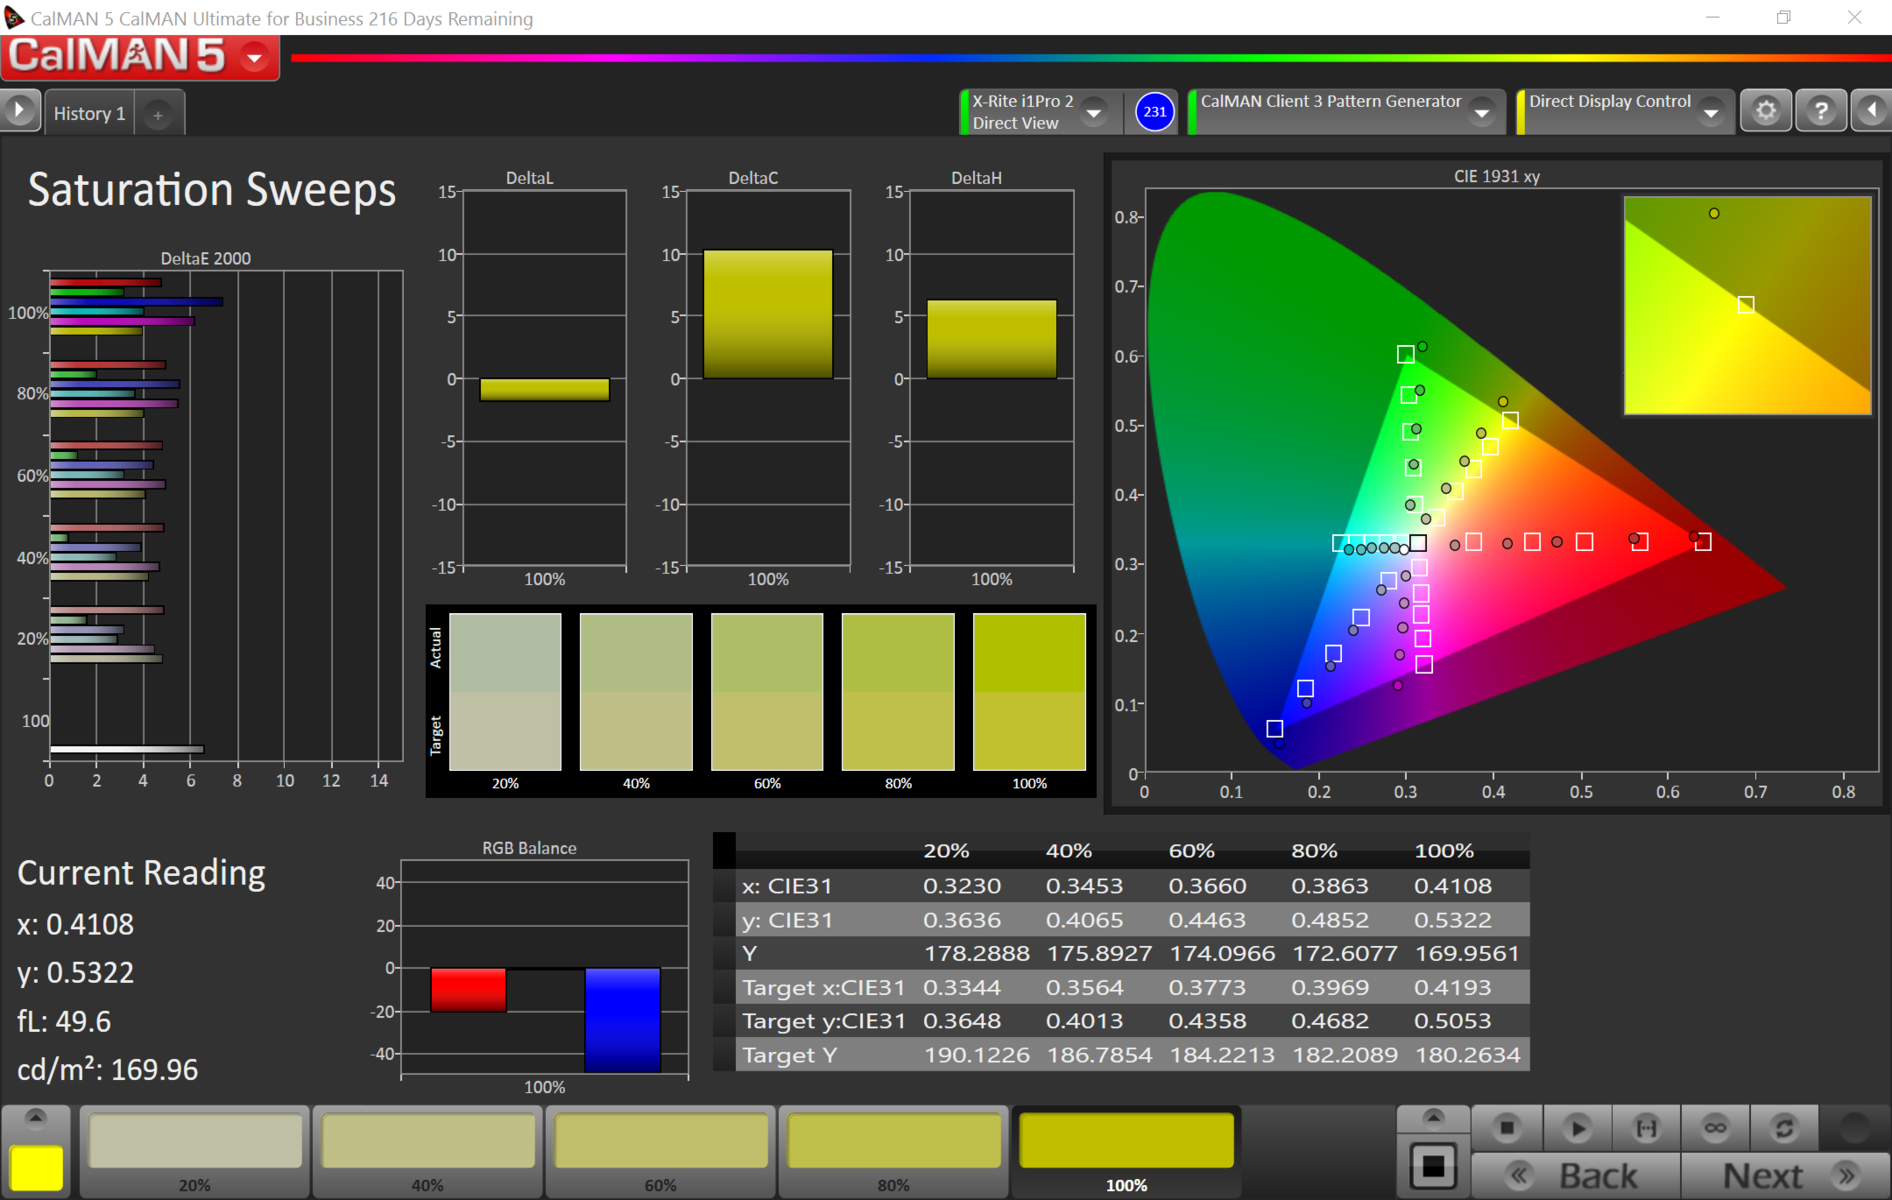This screenshot has height=1200, width=1892.
Task: Click the 60% Actual/Target comparison patch
Action: (767, 692)
